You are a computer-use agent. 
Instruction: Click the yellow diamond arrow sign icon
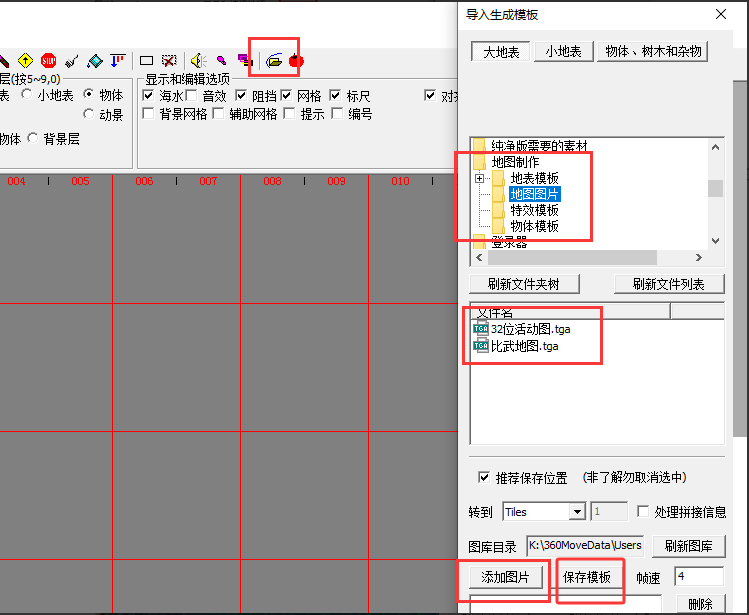coord(25,61)
